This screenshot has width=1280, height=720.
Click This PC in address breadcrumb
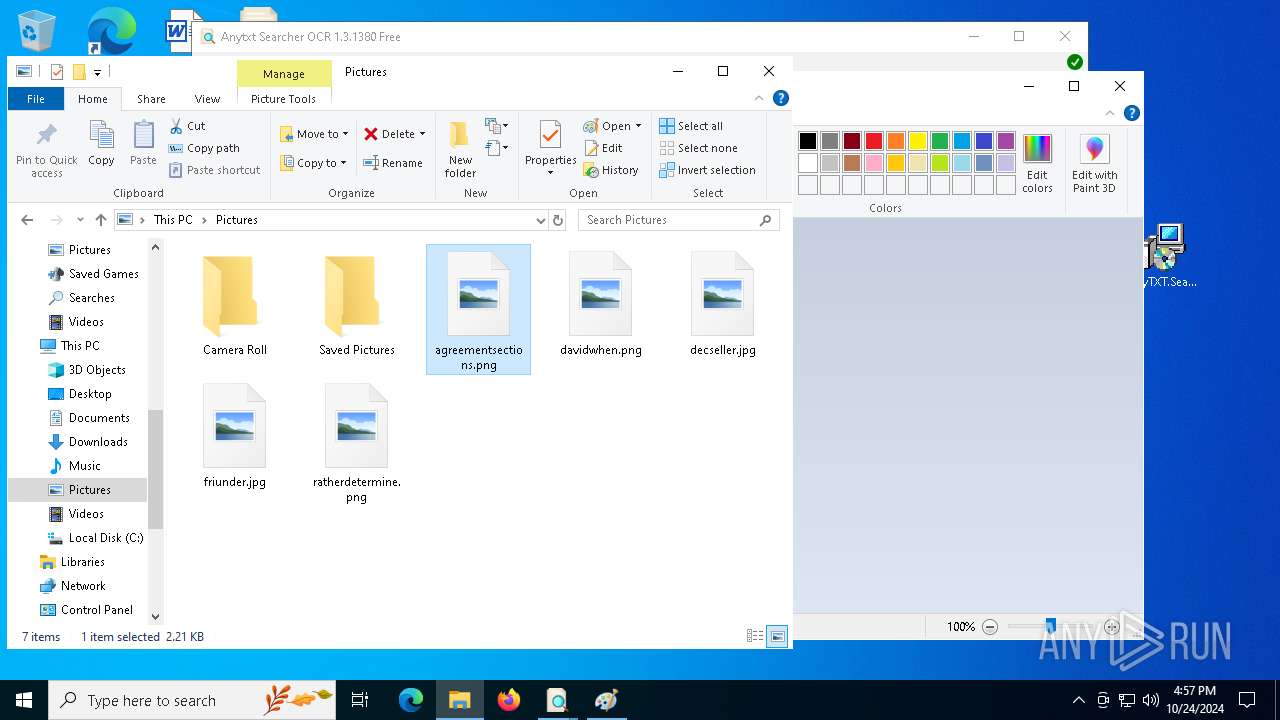click(173, 220)
